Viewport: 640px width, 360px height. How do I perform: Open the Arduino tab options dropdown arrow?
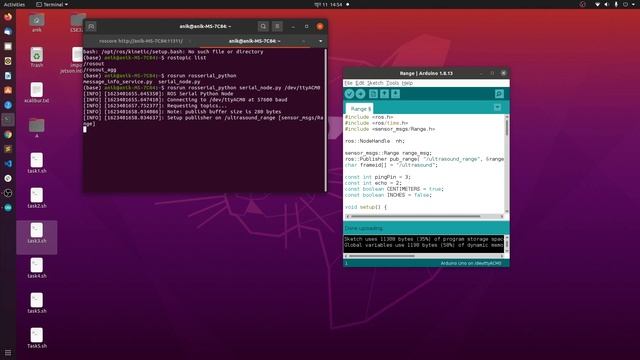pyautogui.click(x=497, y=107)
